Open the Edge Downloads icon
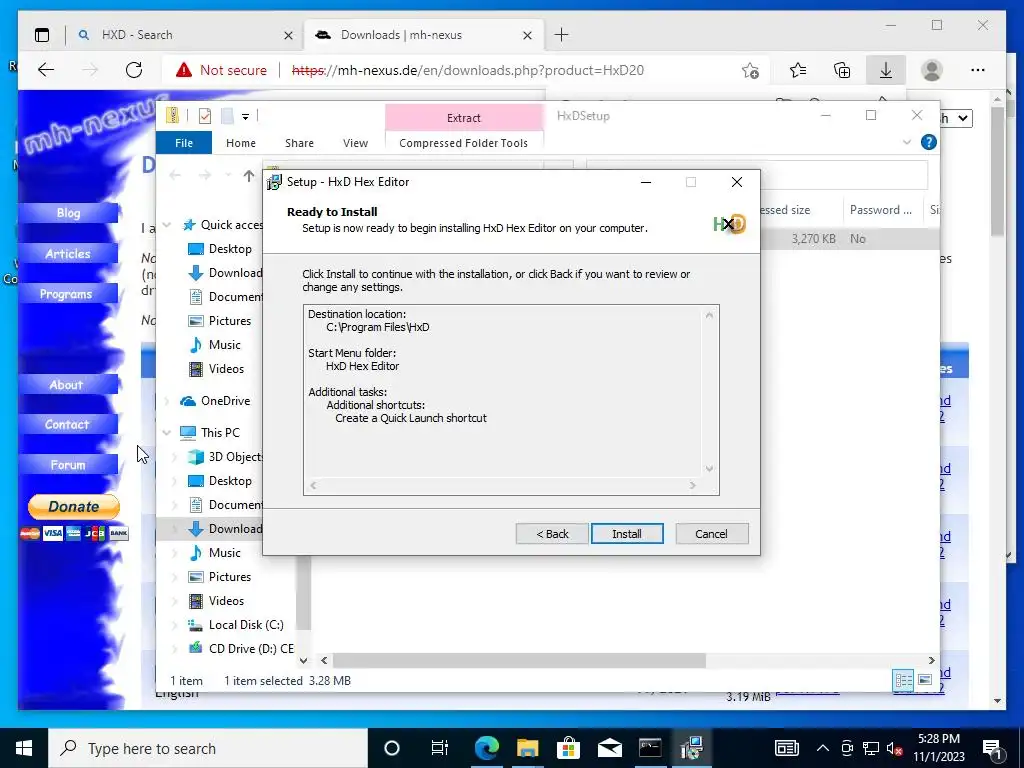The height and width of the screenshot is (768, 1024). click(x=886, y=70)
